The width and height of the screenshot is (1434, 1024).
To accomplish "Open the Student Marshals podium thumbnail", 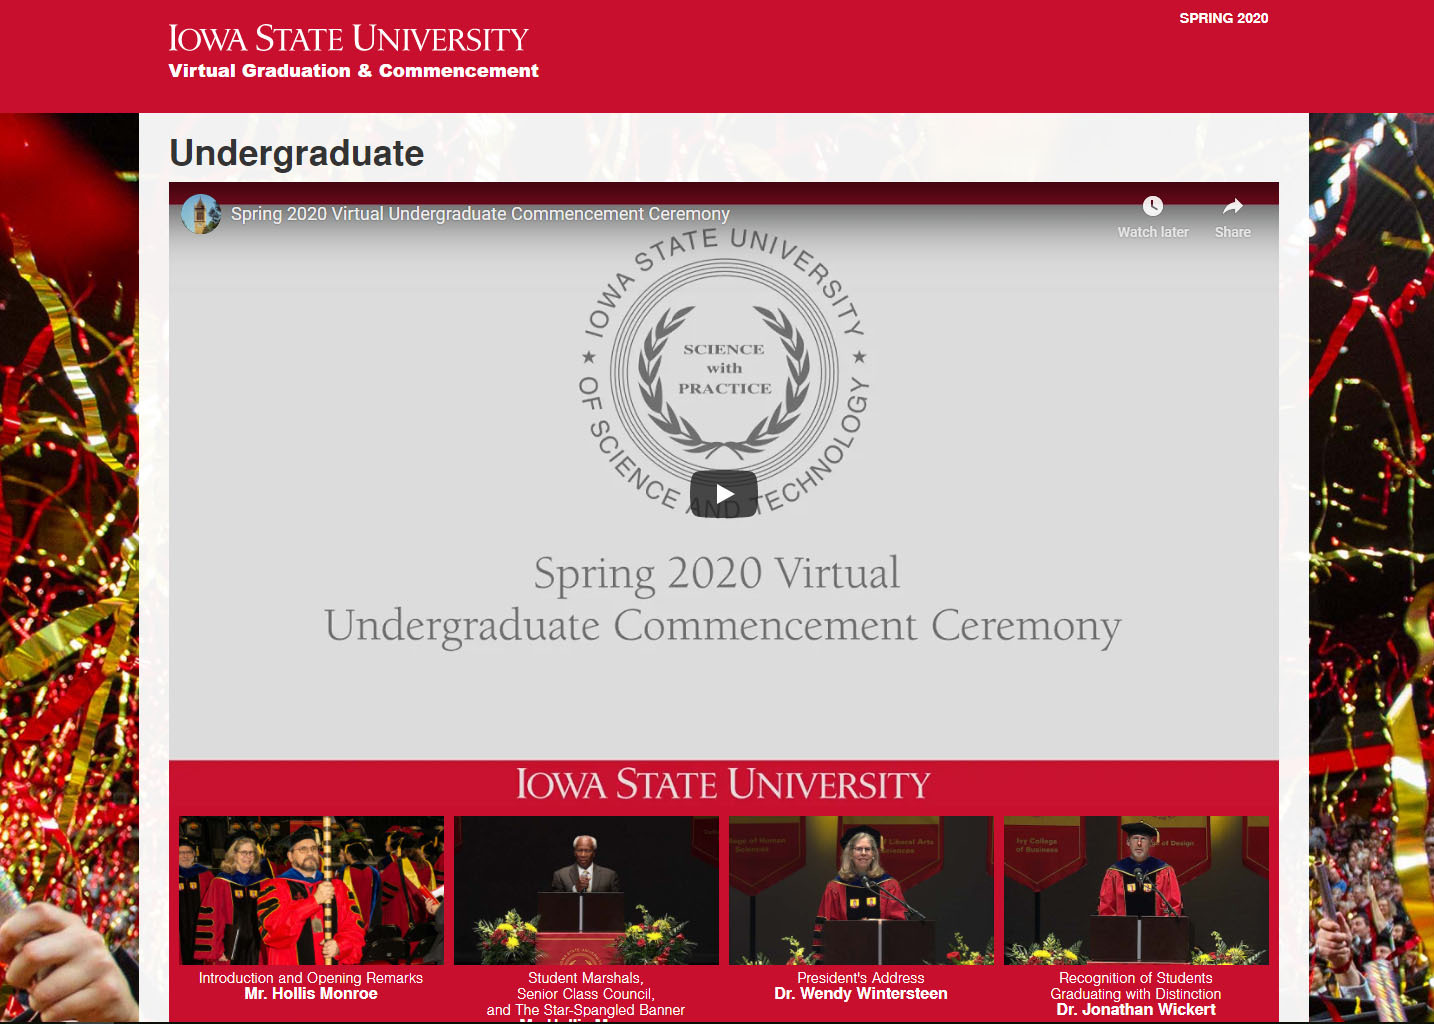I will tap(586, 890).
